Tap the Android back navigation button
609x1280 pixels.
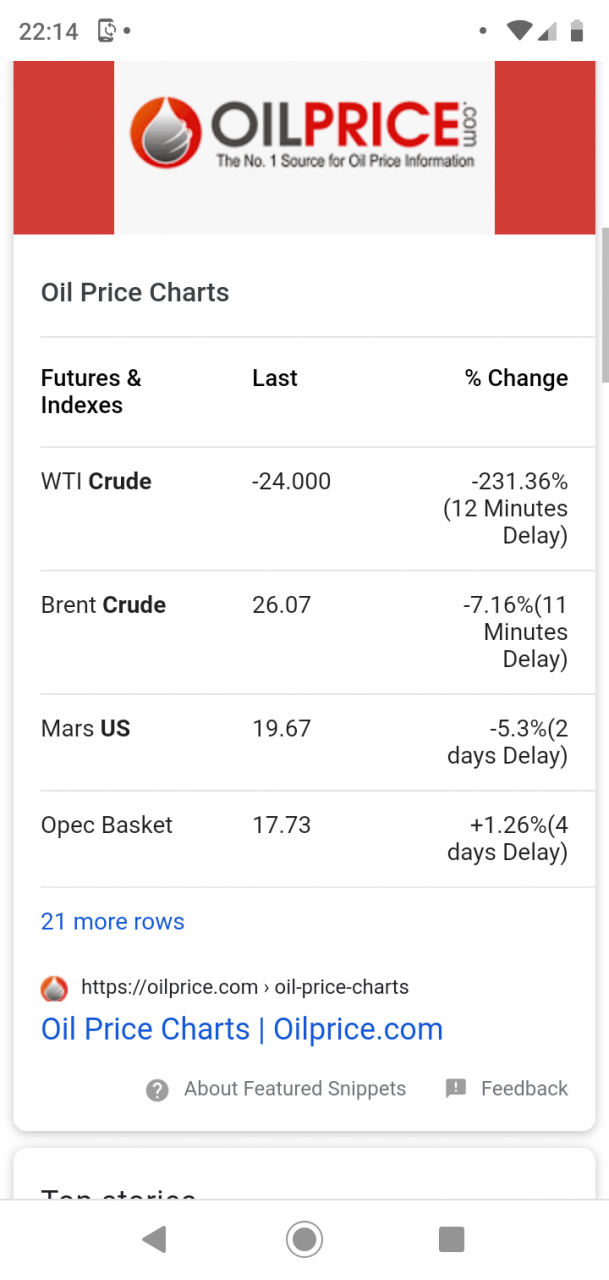point(154,1240)
